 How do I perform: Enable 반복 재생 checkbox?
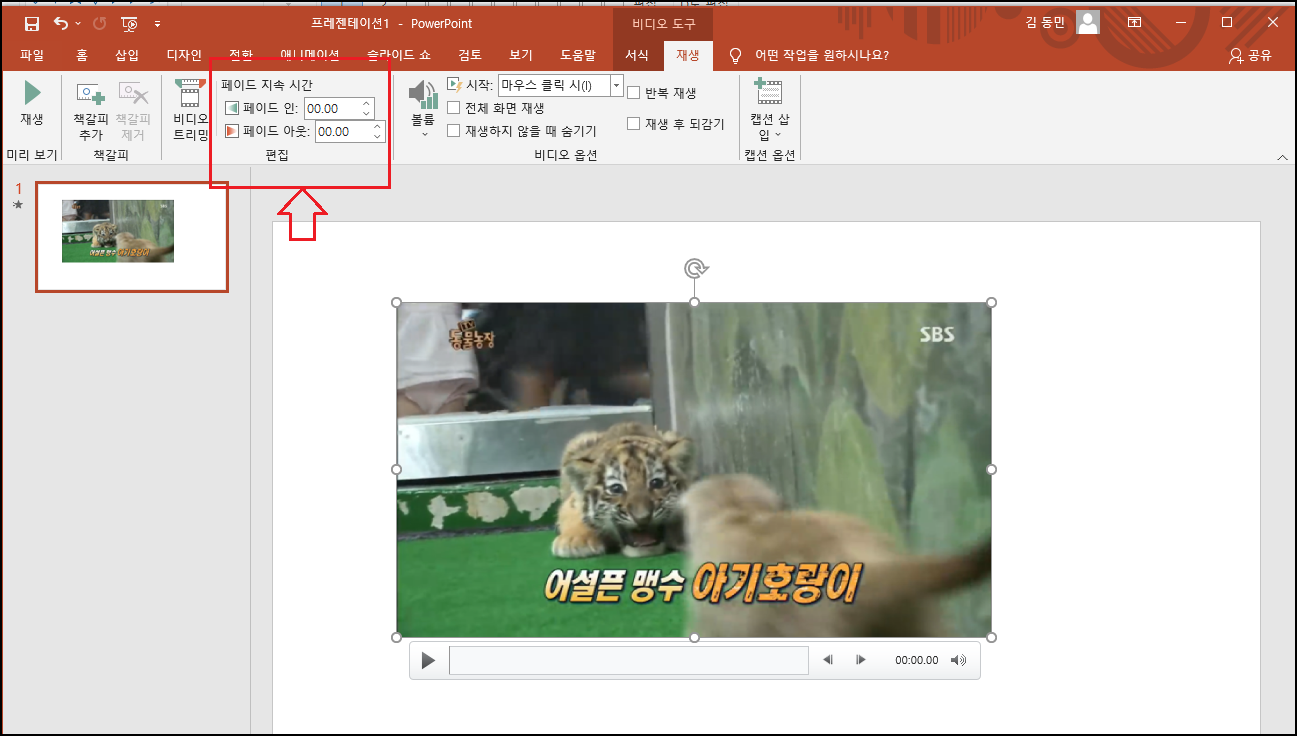tap(634, 93)
